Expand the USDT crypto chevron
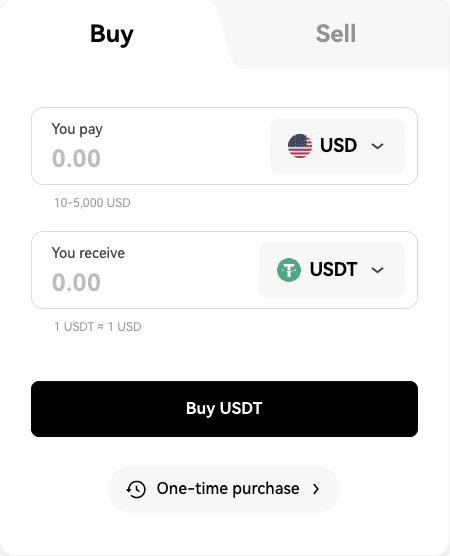This screenshot has height=556, width=450. 377,270
